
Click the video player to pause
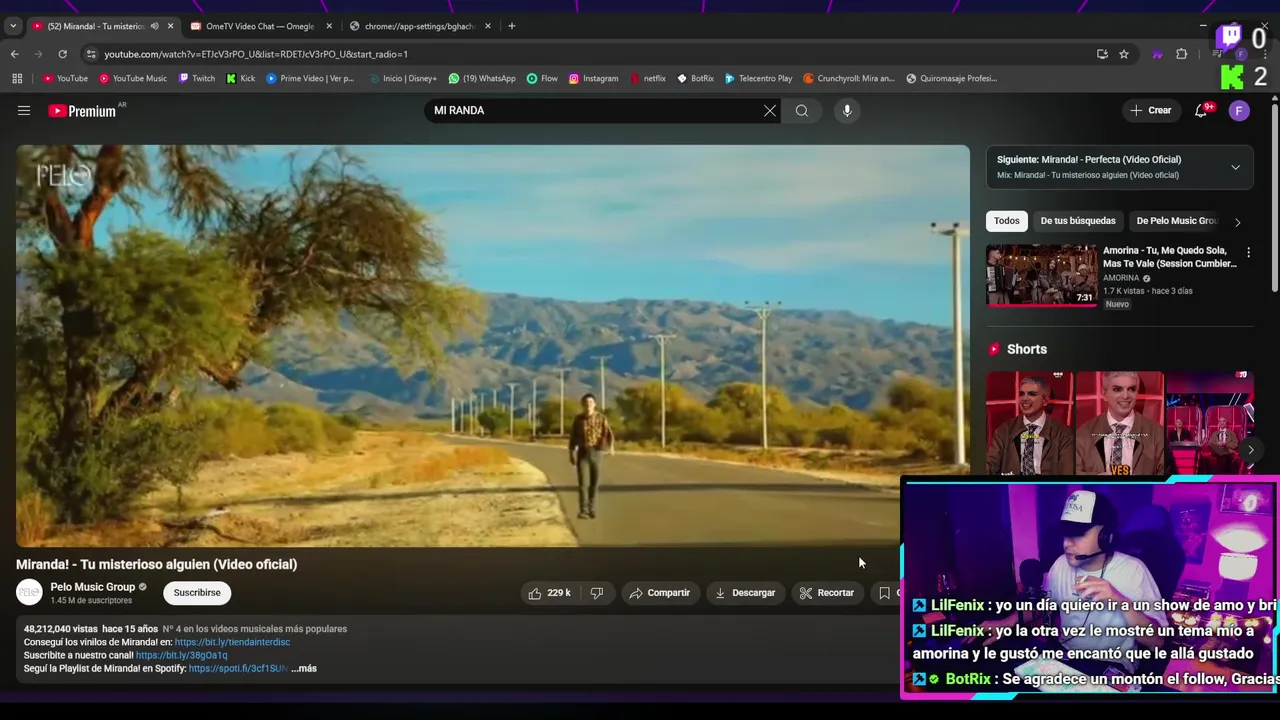pyautogui.click(x=492, y=345)
